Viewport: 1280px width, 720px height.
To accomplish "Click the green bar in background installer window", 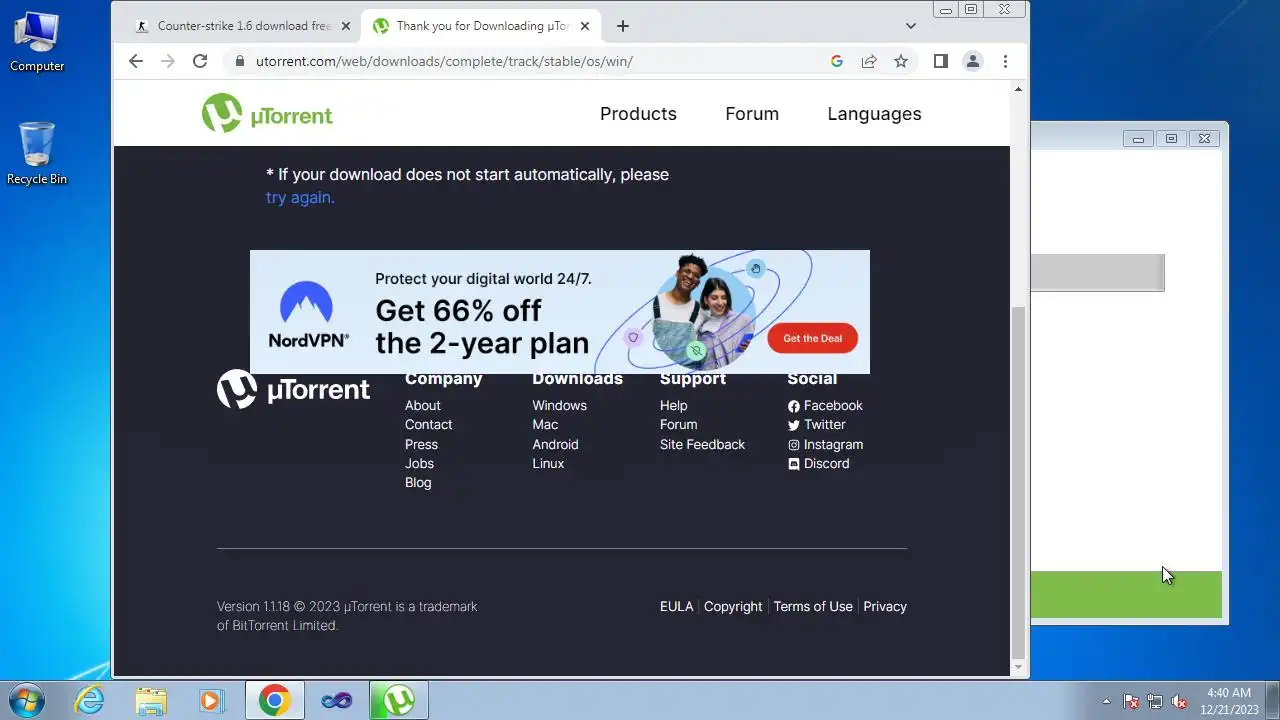I will (x=1126, y=595).
